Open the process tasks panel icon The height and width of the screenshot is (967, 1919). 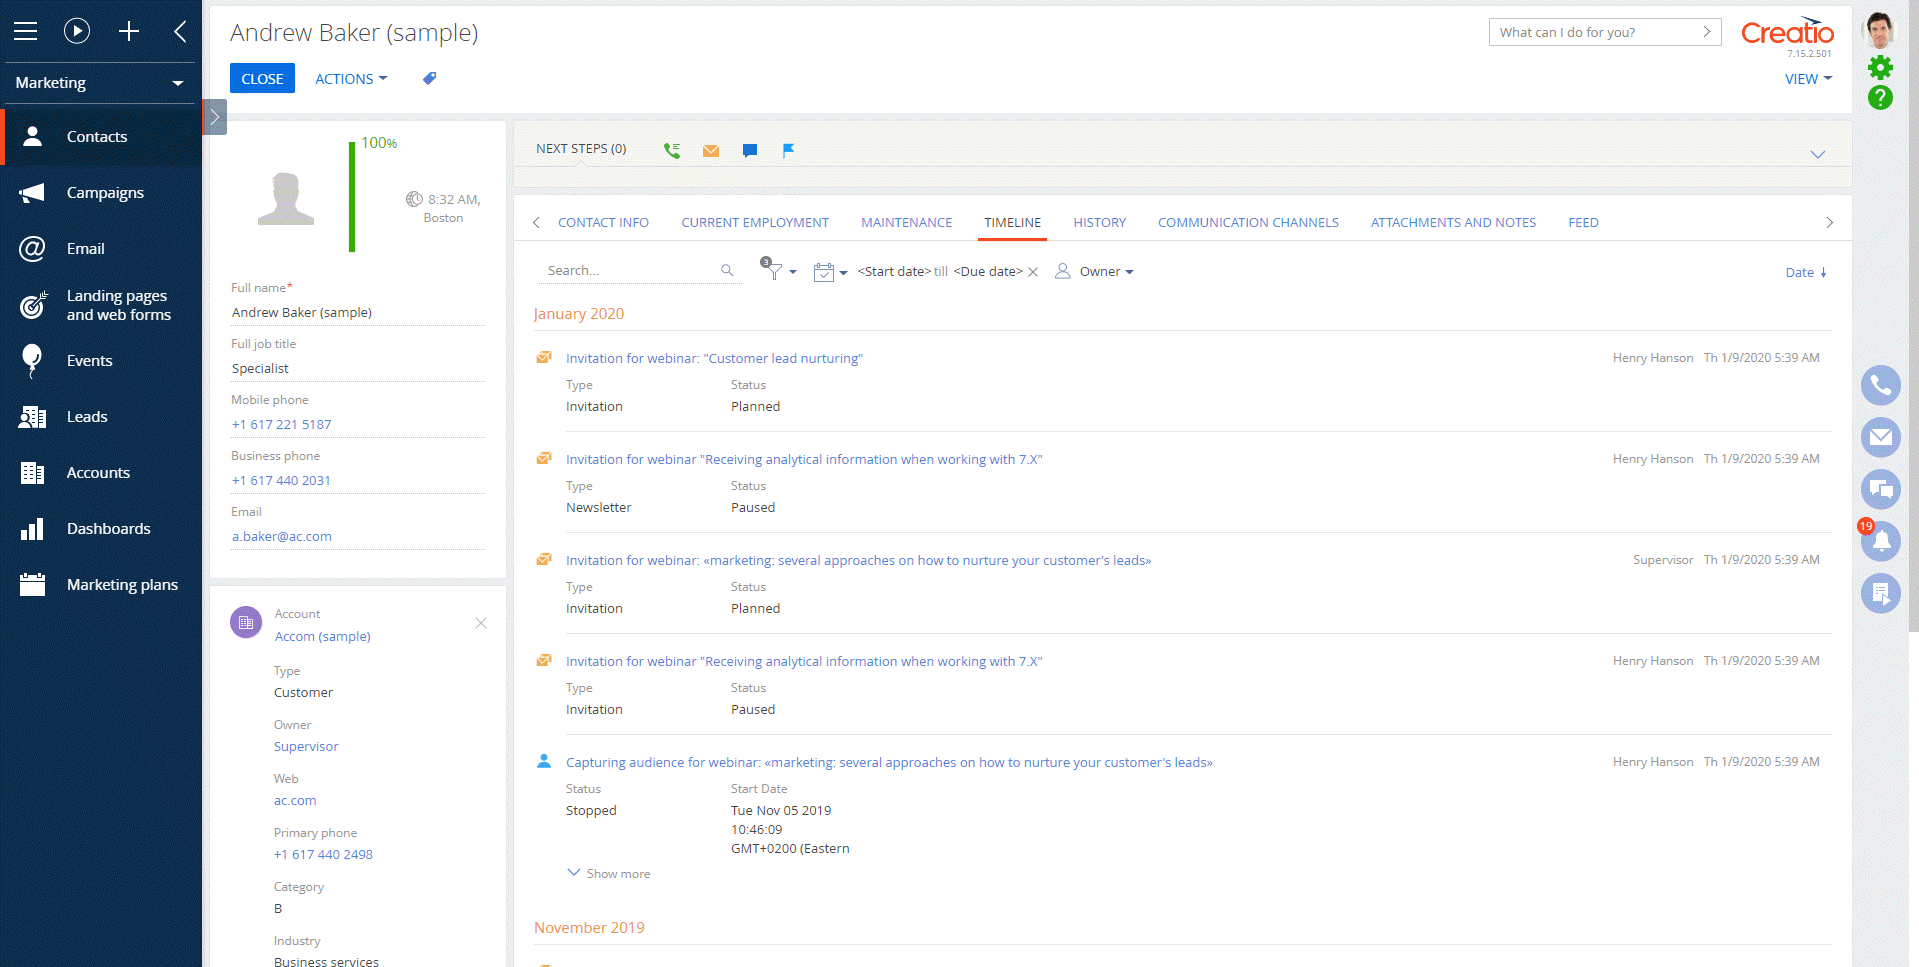(1880, 593)
